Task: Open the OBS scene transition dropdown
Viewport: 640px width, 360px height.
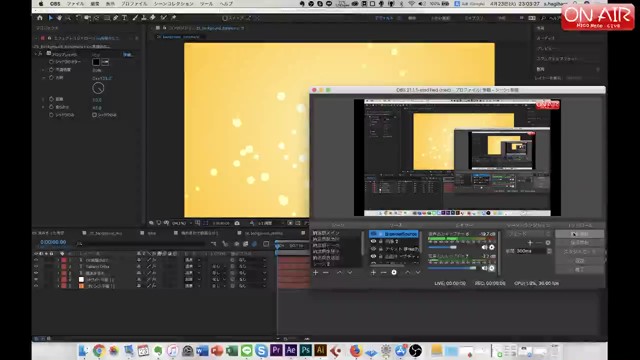Action: pyautogui.click(x=529, y=234)
